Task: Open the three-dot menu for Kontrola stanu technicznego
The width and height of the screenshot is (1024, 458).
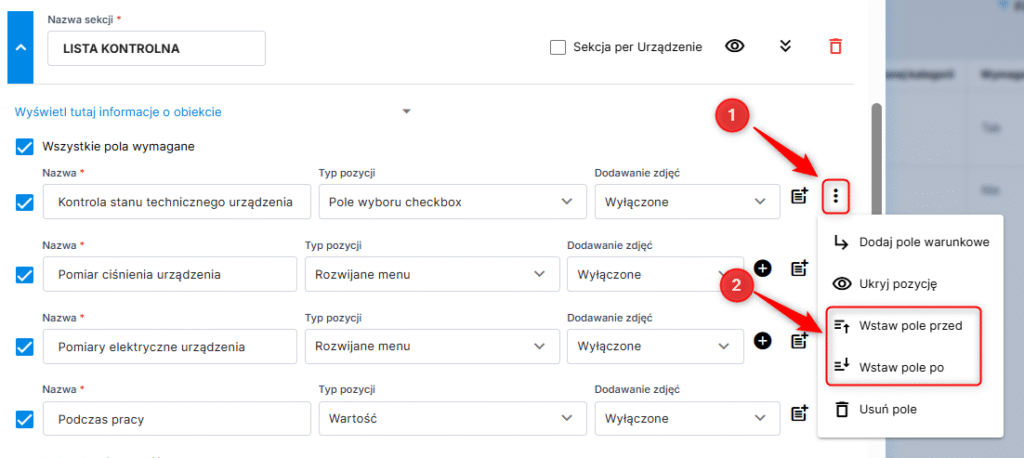Action: click(835, 196)
